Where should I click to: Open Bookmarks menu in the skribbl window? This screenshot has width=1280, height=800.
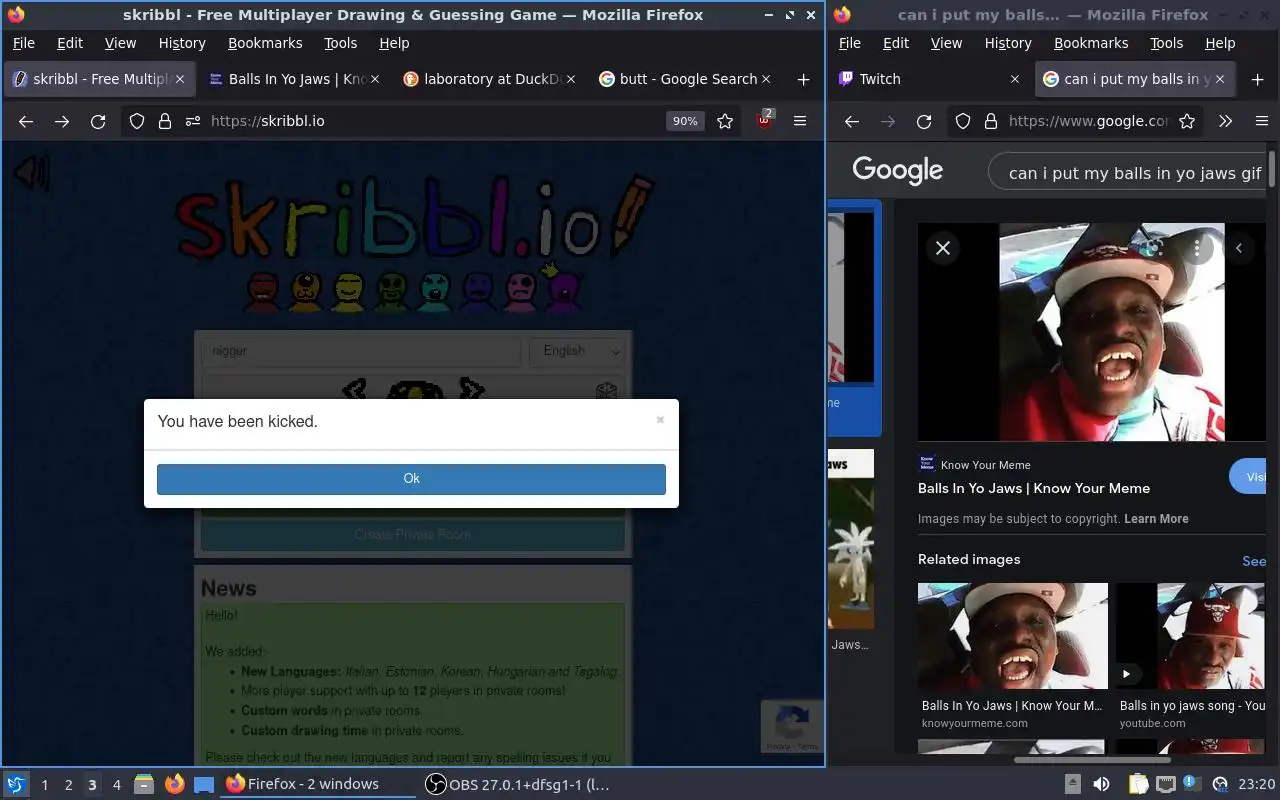coord(265,43)
